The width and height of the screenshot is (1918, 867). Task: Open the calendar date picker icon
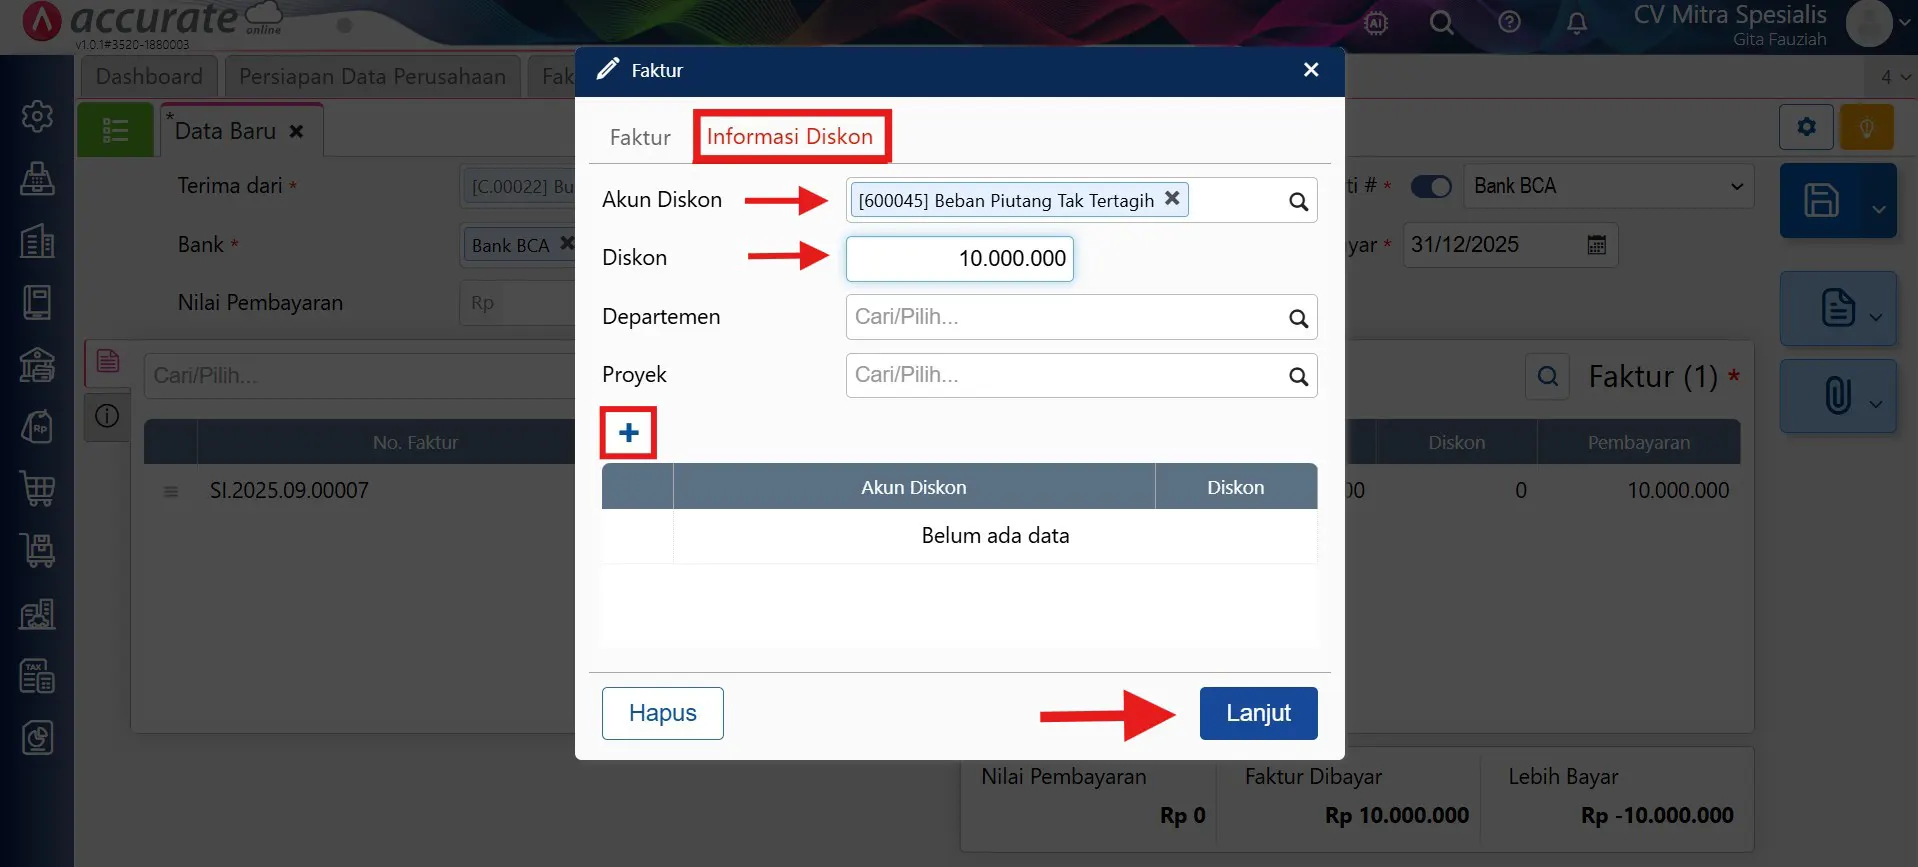(x=1596, y=245)
